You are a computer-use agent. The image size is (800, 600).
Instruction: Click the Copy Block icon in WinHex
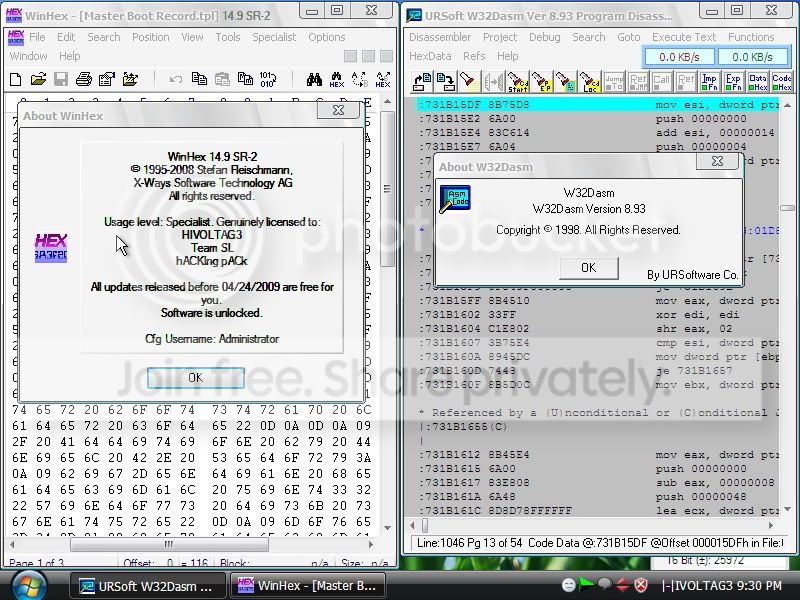click(199, 79)
